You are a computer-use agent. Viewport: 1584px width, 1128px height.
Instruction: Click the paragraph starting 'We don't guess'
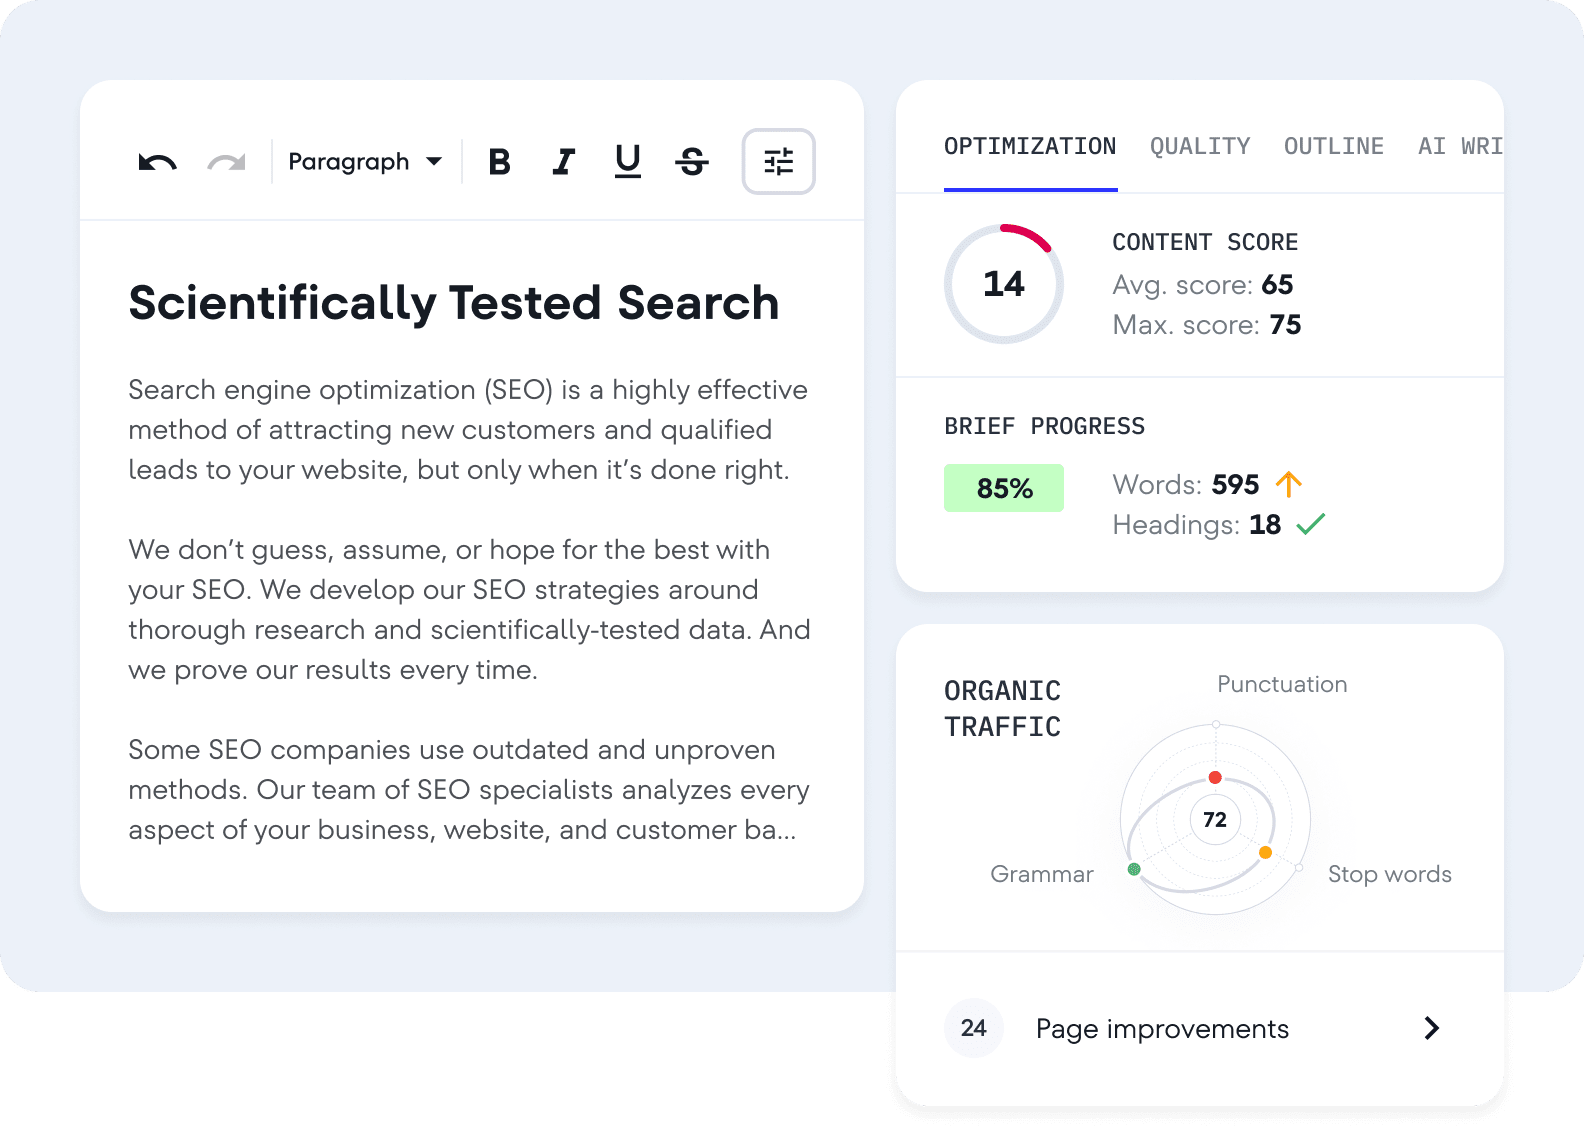click(470, 610)
